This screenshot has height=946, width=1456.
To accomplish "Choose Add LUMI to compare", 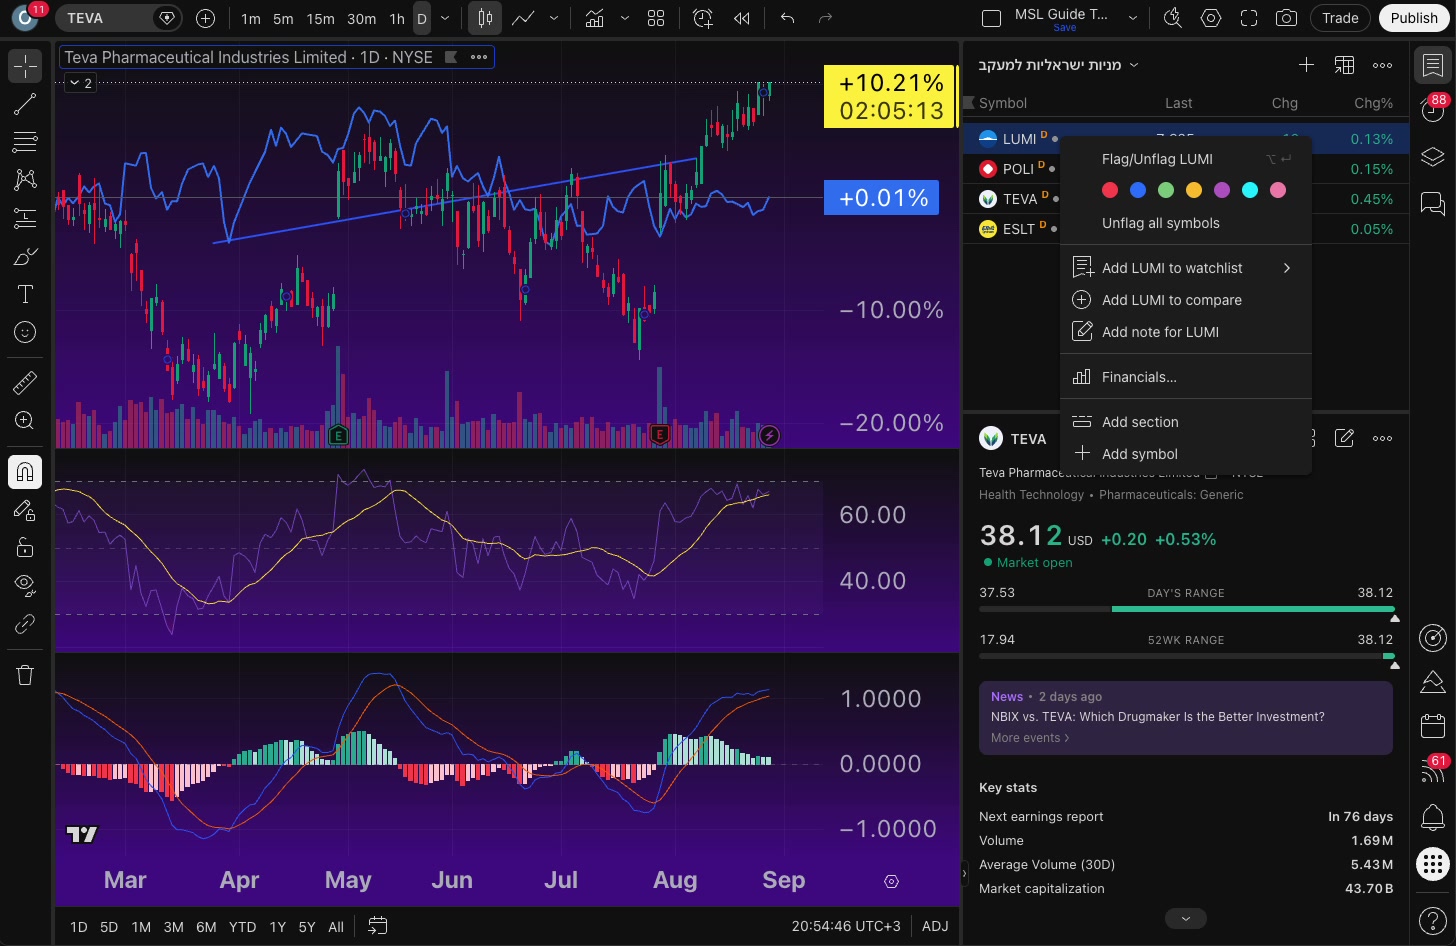I will [1186, 300].
